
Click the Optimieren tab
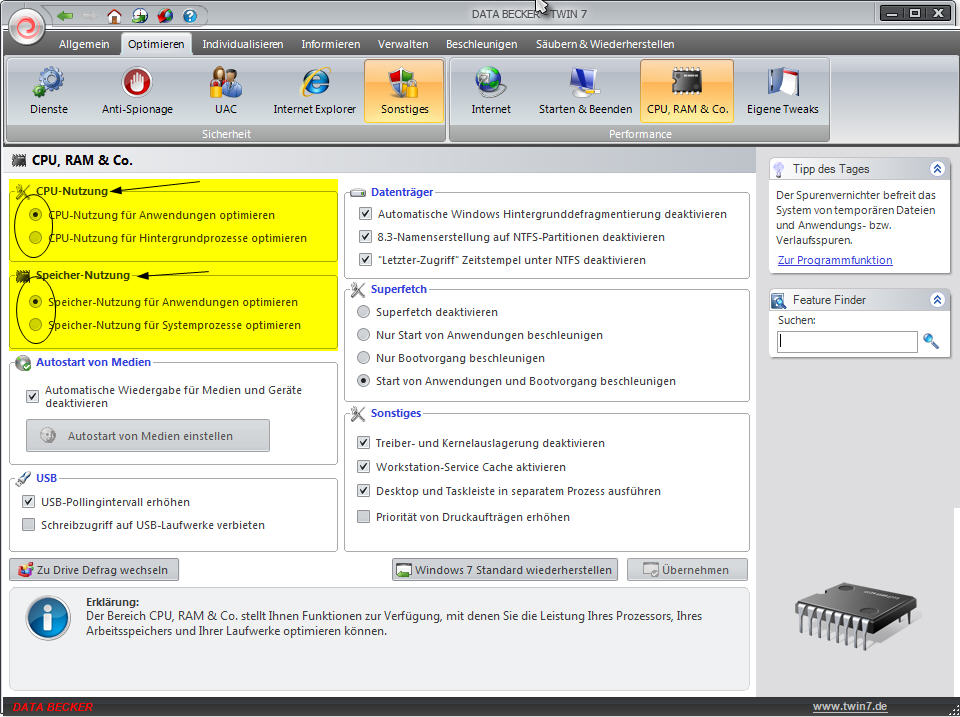(x=156, y=44)
